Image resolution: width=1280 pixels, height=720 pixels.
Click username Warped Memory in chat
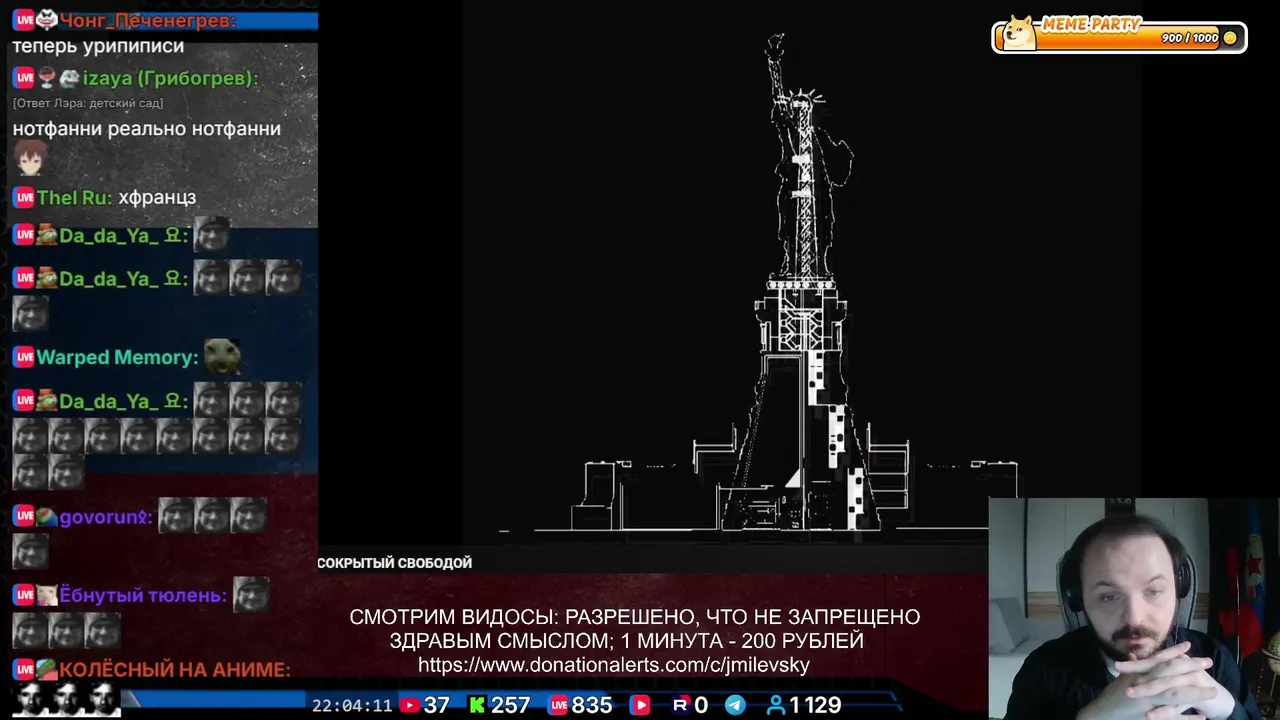[118, 358]
